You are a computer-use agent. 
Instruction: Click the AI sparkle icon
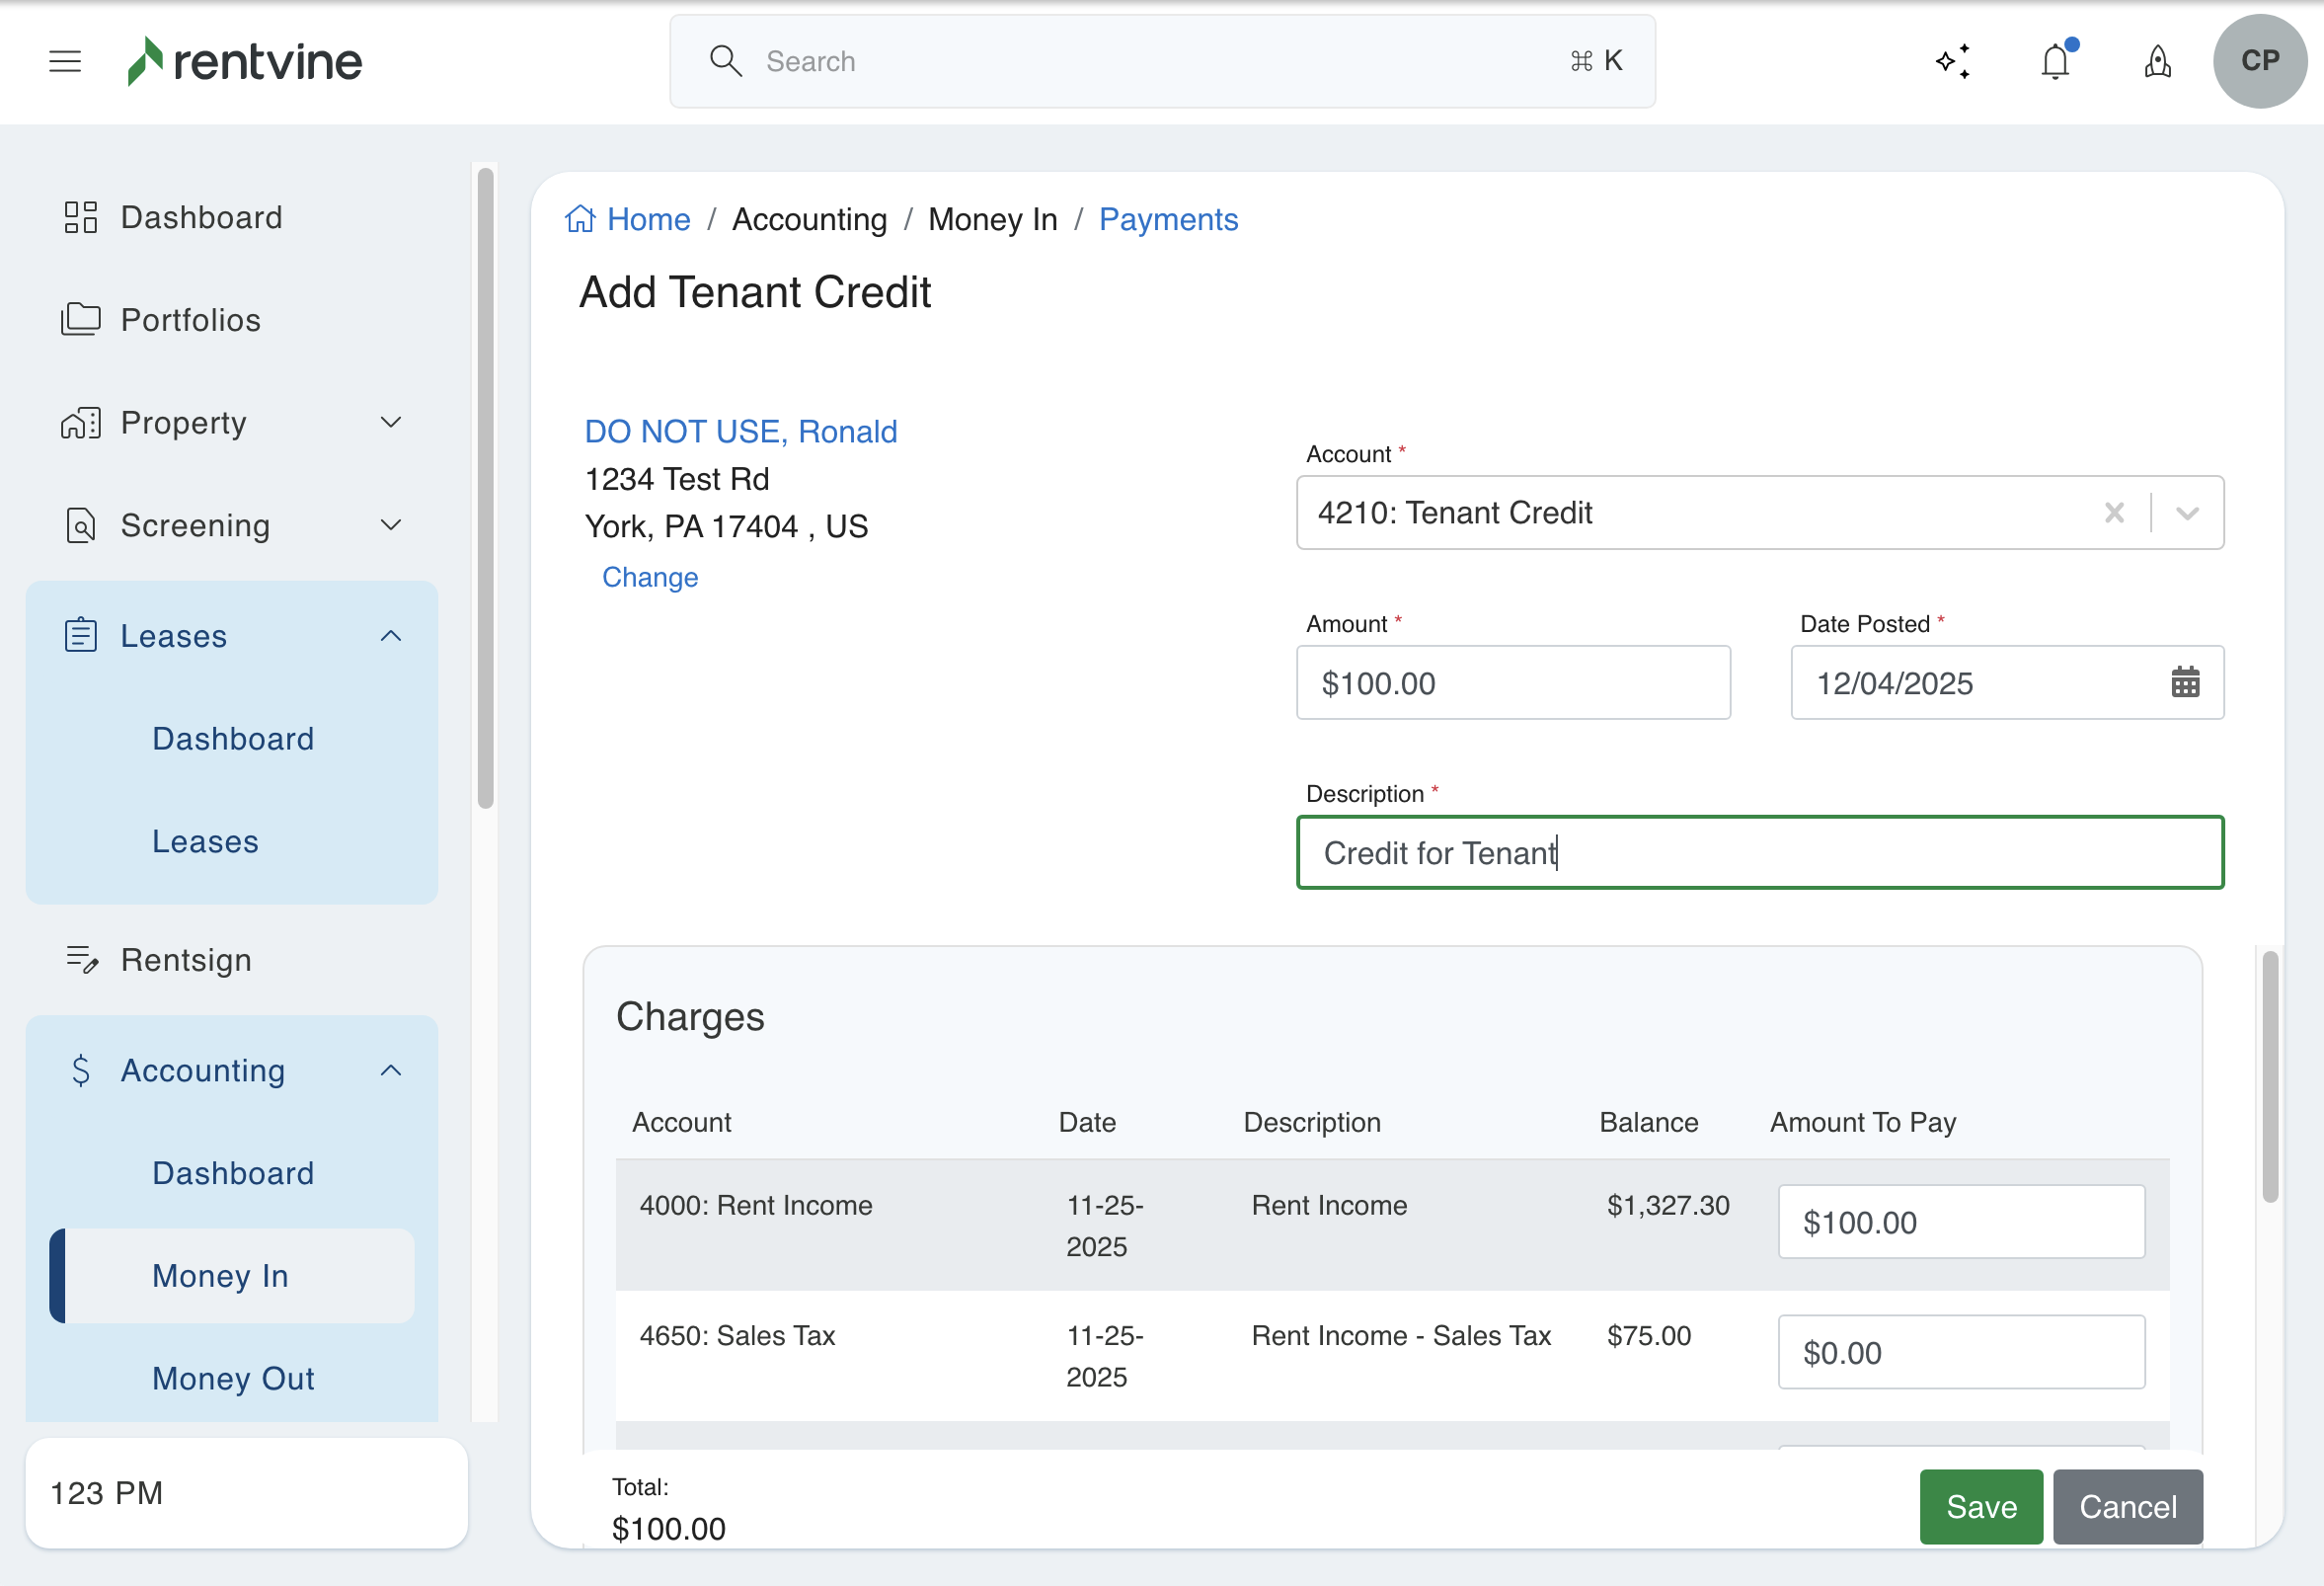[1952, 61]
